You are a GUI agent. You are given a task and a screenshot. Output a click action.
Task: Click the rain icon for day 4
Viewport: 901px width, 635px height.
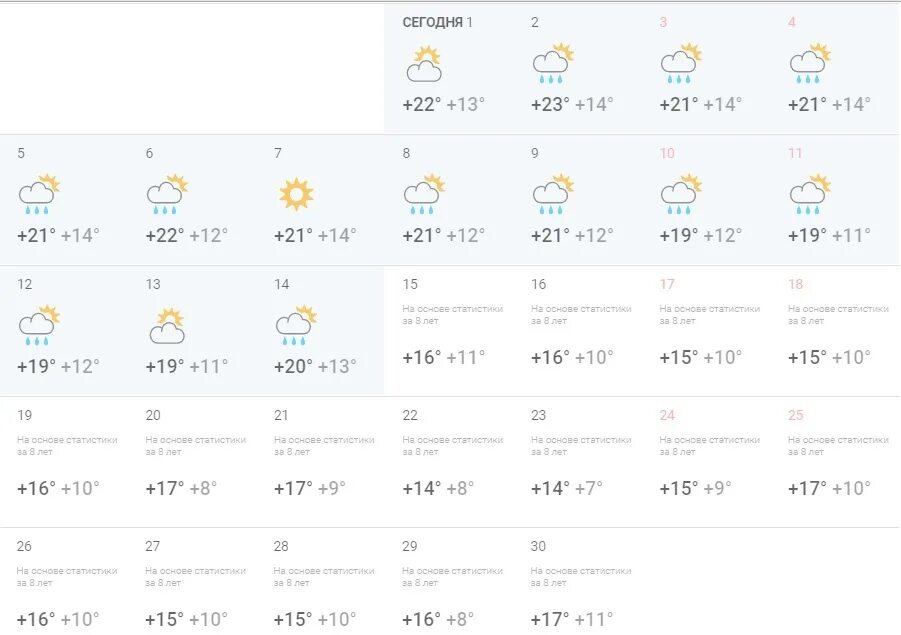810,63
